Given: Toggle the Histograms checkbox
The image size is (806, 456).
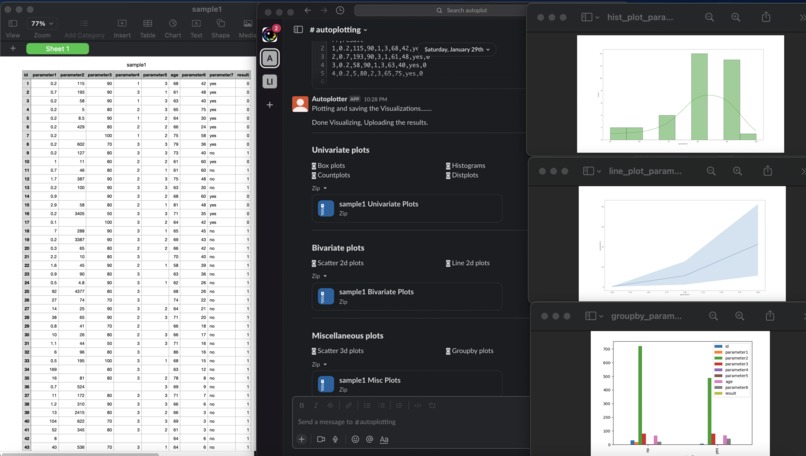Looking at the screenshot, I should coord(448,166).
